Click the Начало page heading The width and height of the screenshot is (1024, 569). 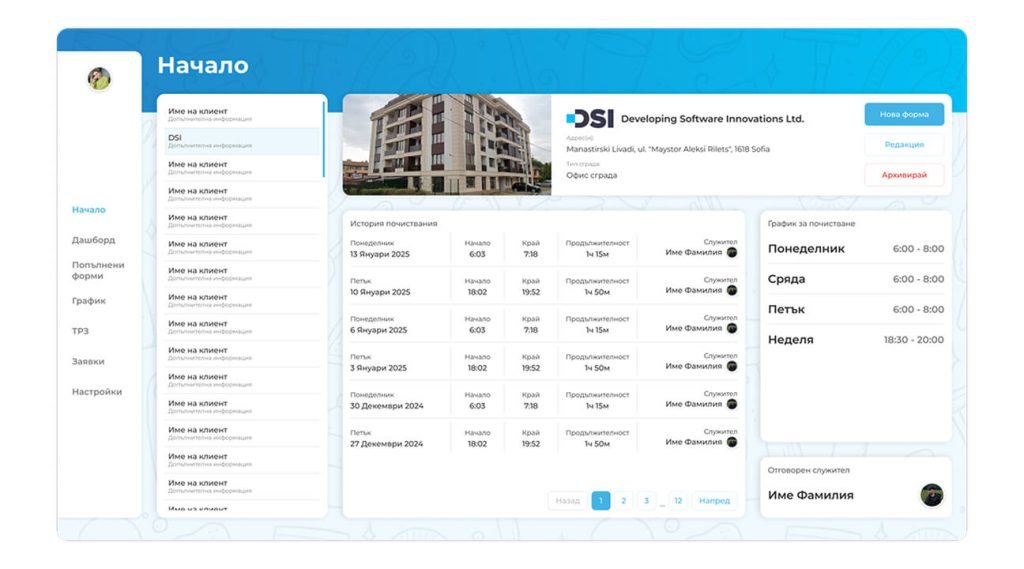(203, 65)
